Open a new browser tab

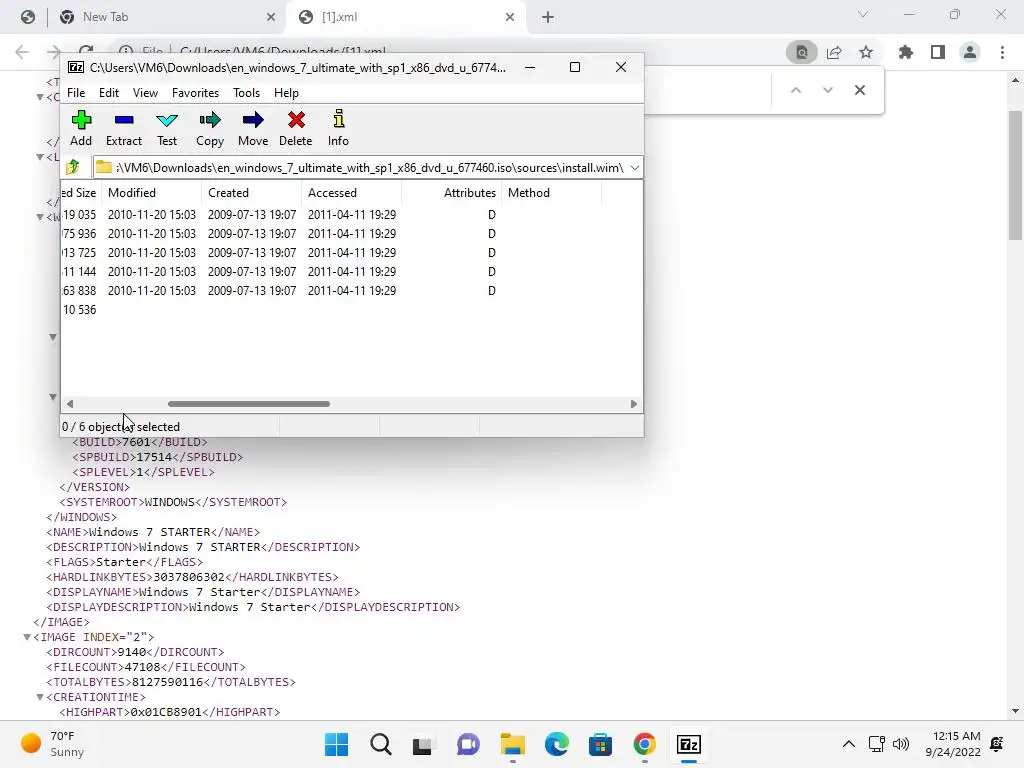tap(548, 17)
